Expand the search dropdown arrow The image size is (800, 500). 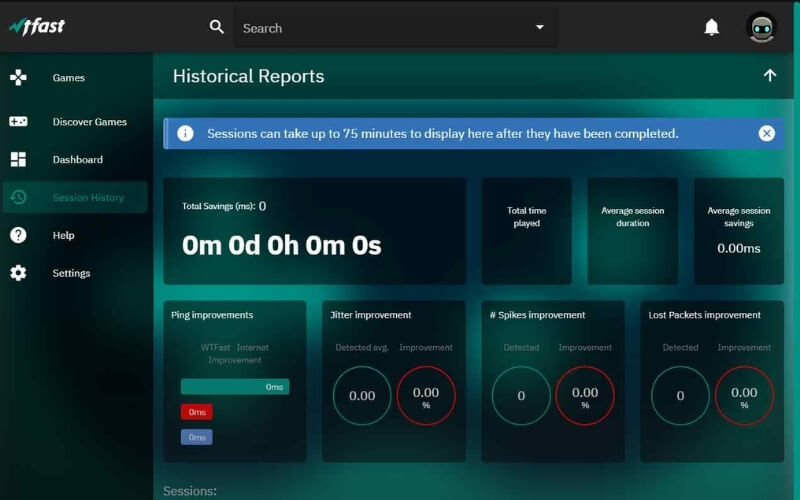click(x=540, y=28)
